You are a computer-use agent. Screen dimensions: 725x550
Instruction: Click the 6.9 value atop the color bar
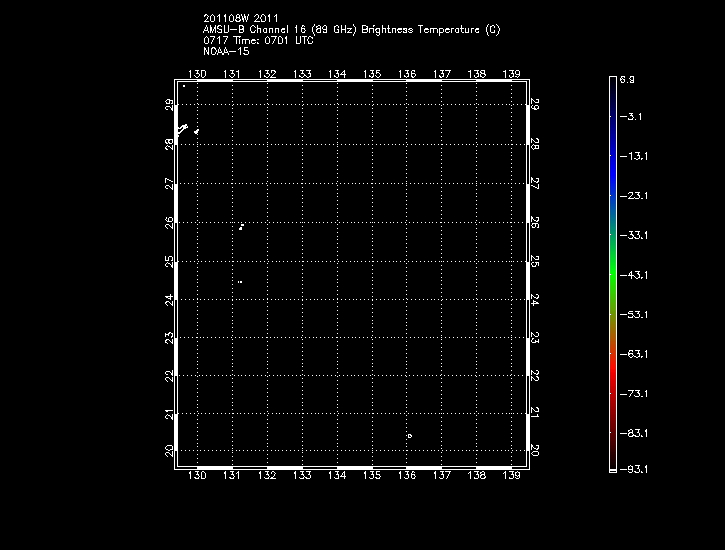629,78
